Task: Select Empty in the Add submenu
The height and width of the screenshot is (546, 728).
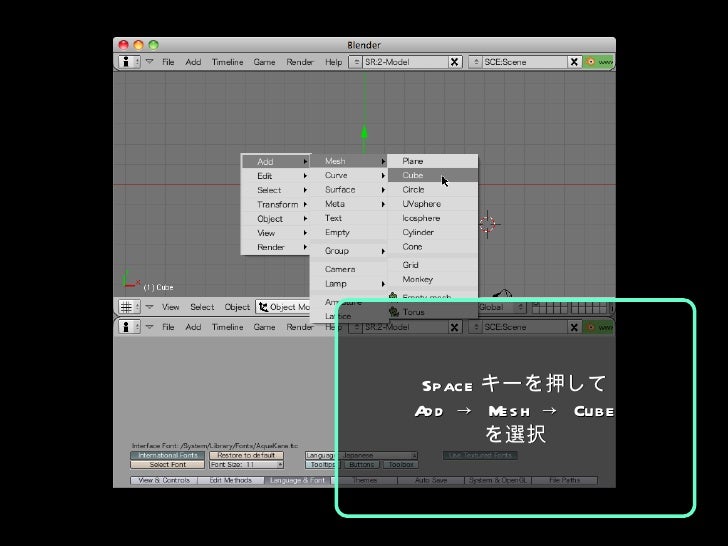Action: tap(349, 232)
